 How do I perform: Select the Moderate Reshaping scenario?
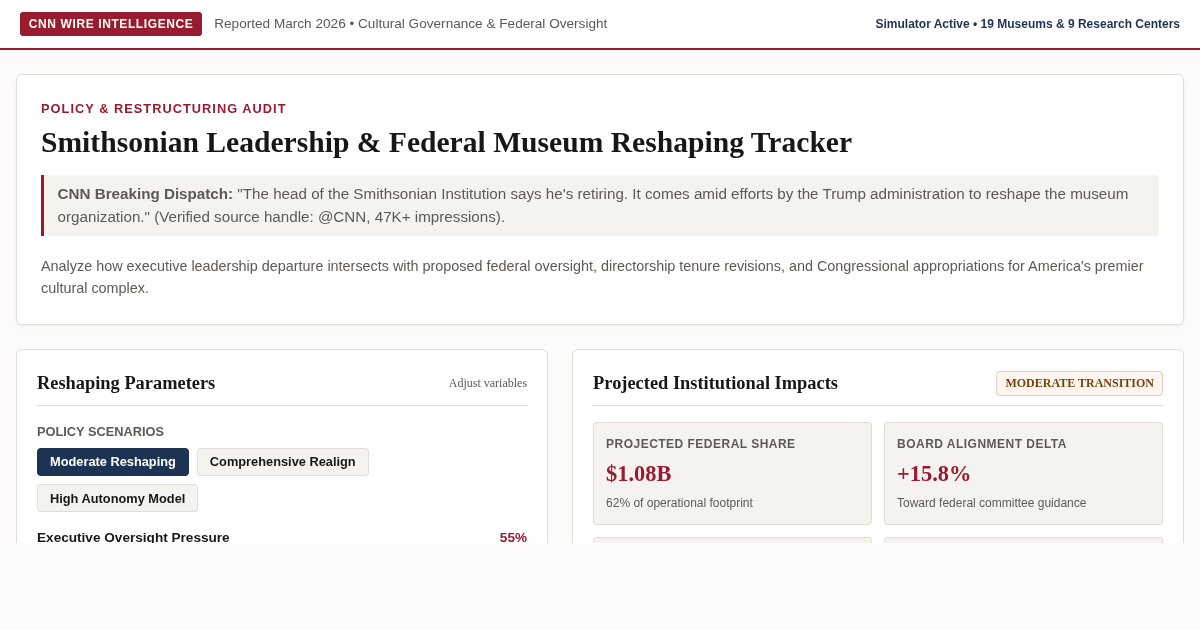pos(113,462)
